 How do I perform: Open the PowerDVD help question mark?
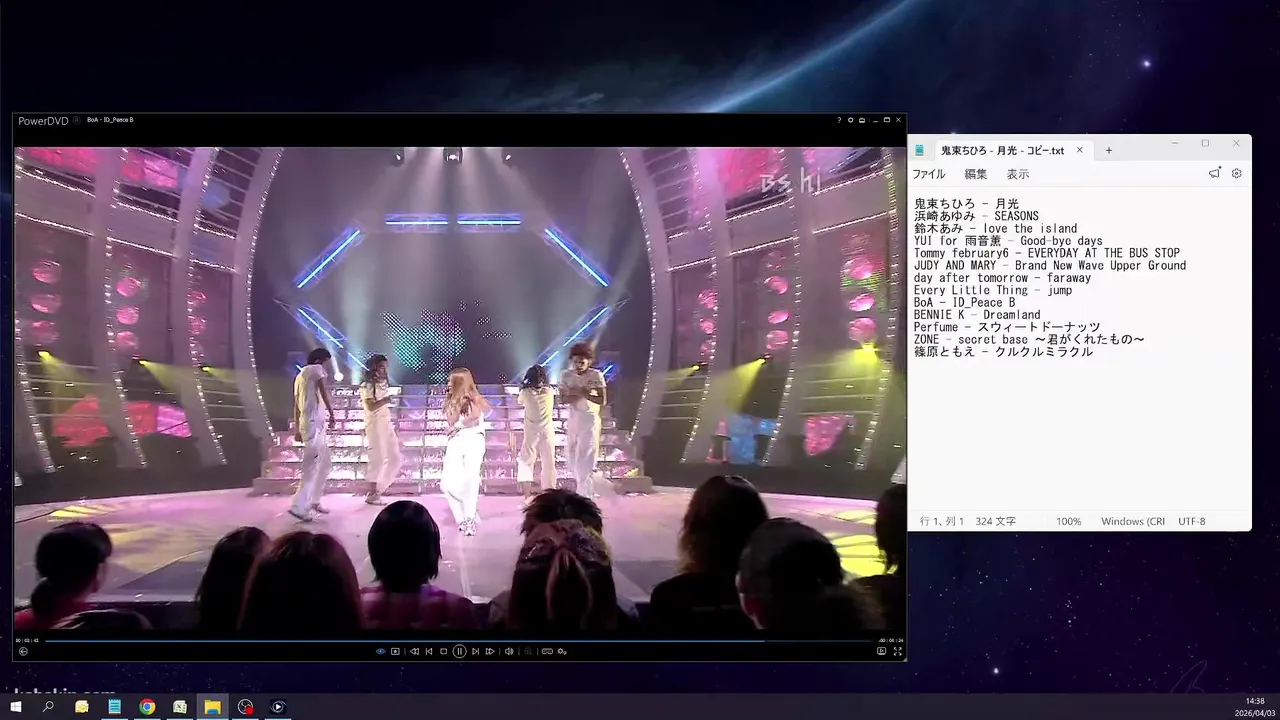pyautogui.click(x=839, y=120)
